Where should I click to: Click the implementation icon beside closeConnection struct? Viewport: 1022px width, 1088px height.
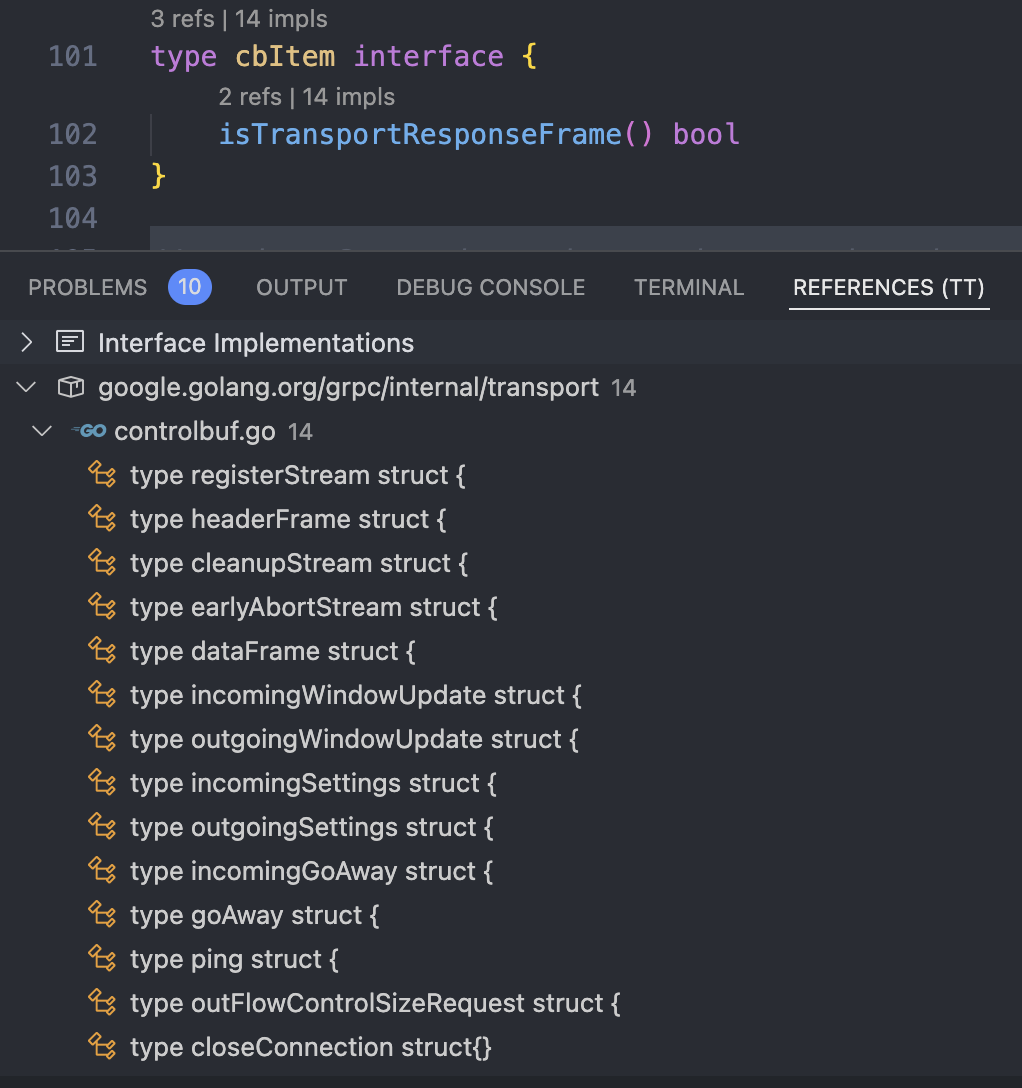pyautogui.click(x=103, y=1046)
